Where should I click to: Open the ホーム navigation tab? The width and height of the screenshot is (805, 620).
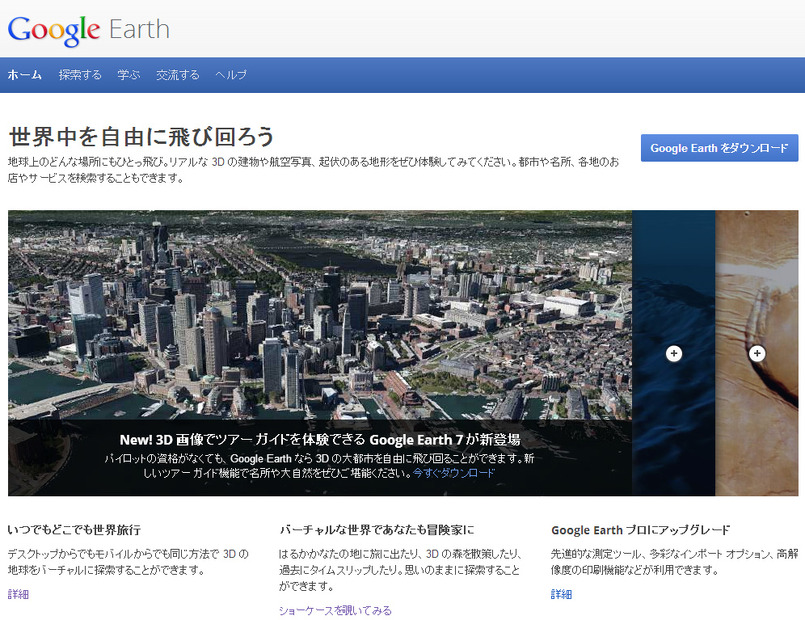click(25, 75)
